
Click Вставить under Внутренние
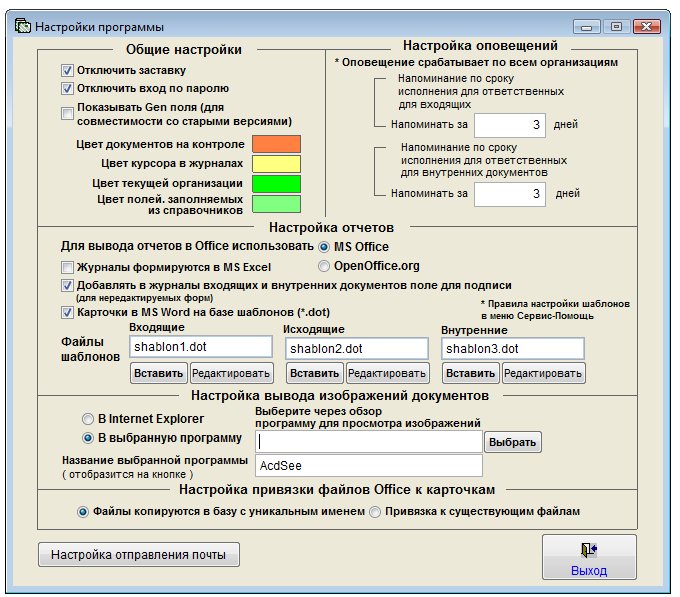click(x=471, y=373)
